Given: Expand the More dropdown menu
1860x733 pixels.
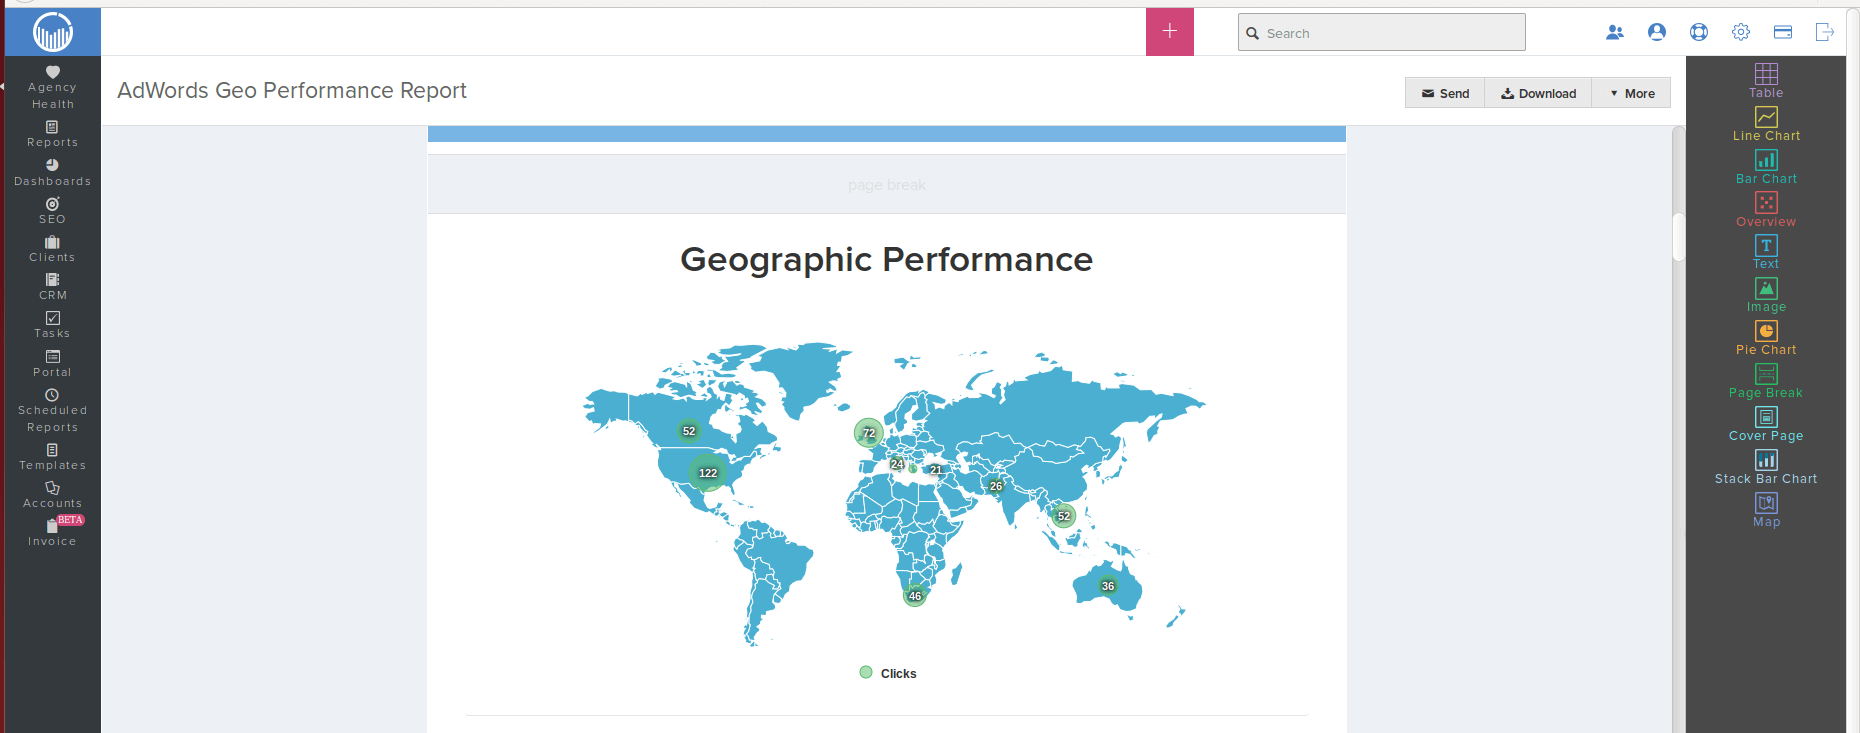Looking at the screenshot, I should tap(1631, 93).
